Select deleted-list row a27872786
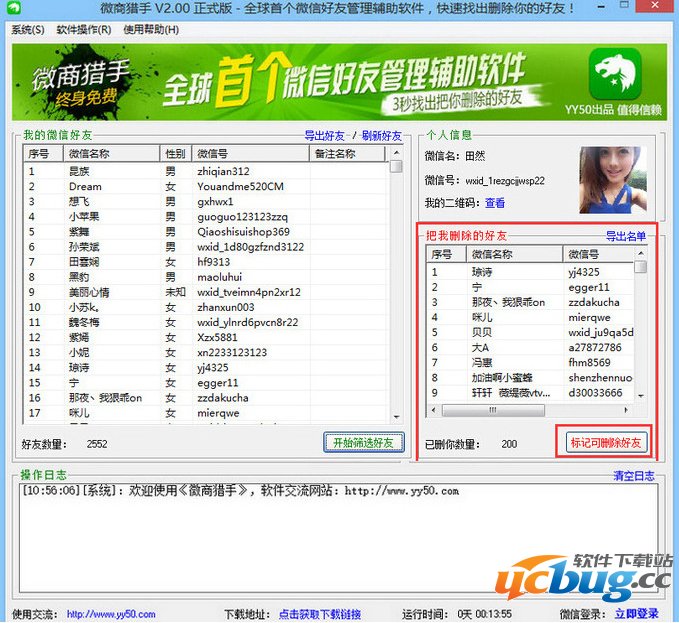 click(x=530, y=348)
